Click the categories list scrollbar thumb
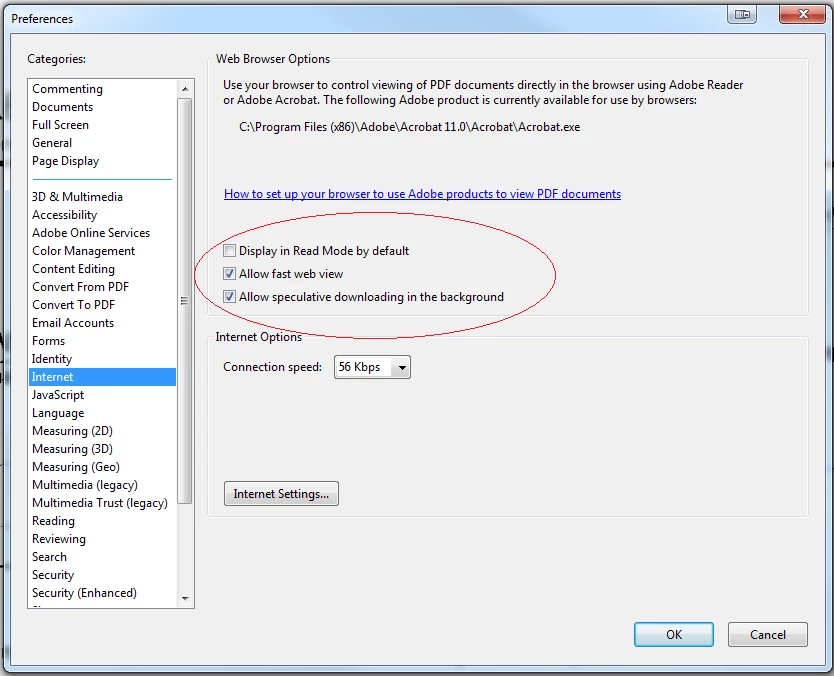The height and width of the screenshot is (676, 834). point(185,301)
